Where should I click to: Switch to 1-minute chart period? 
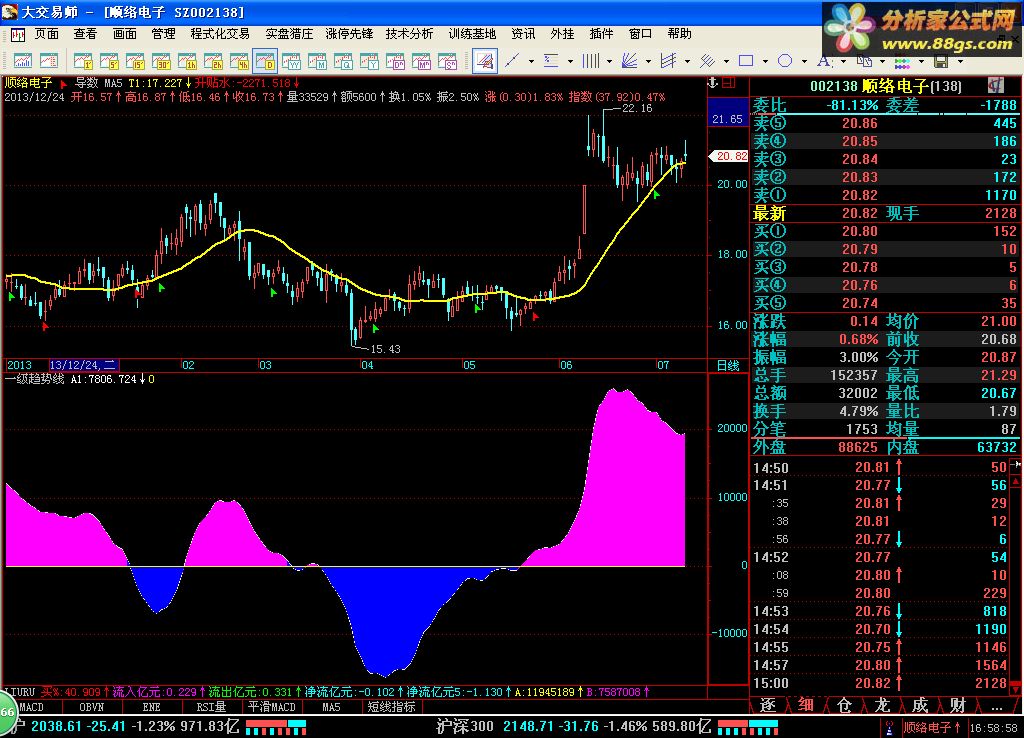[83, 61]
